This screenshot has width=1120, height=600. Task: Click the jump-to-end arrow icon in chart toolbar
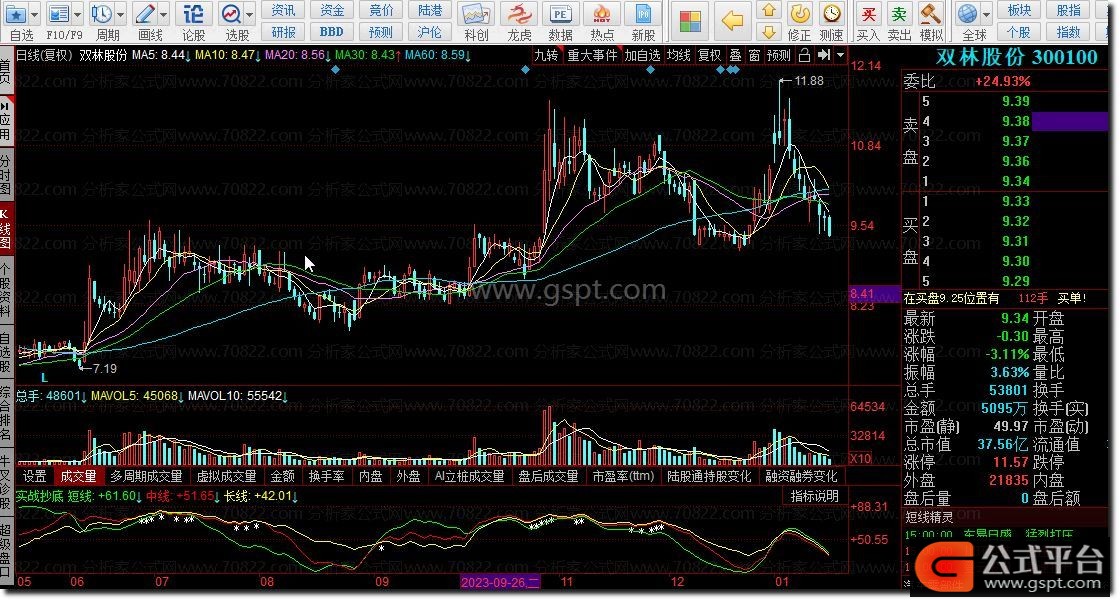tap(824, 55)
